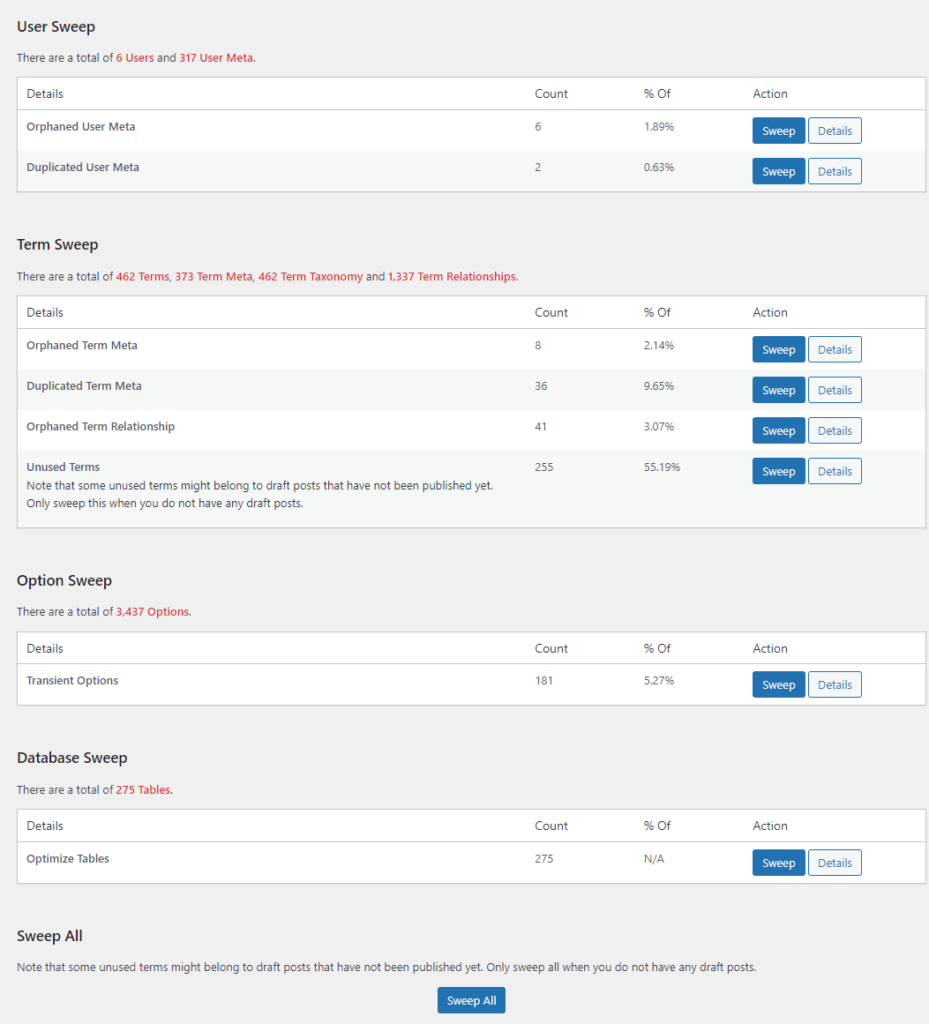Viewport: 929px width, 1024px height.
Task: Sweep the Duplicated Term Meta entries
Action: tap(778, 389)
